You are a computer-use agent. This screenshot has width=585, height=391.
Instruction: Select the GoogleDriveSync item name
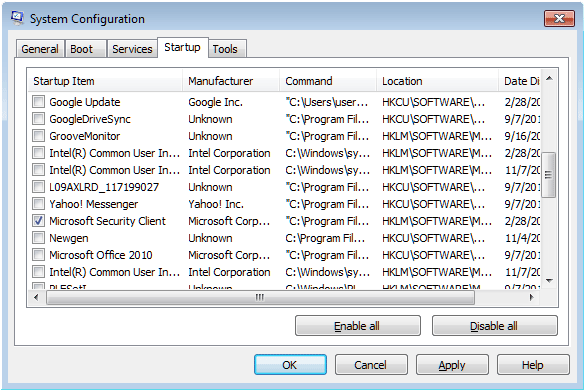(x=90, y=119)
